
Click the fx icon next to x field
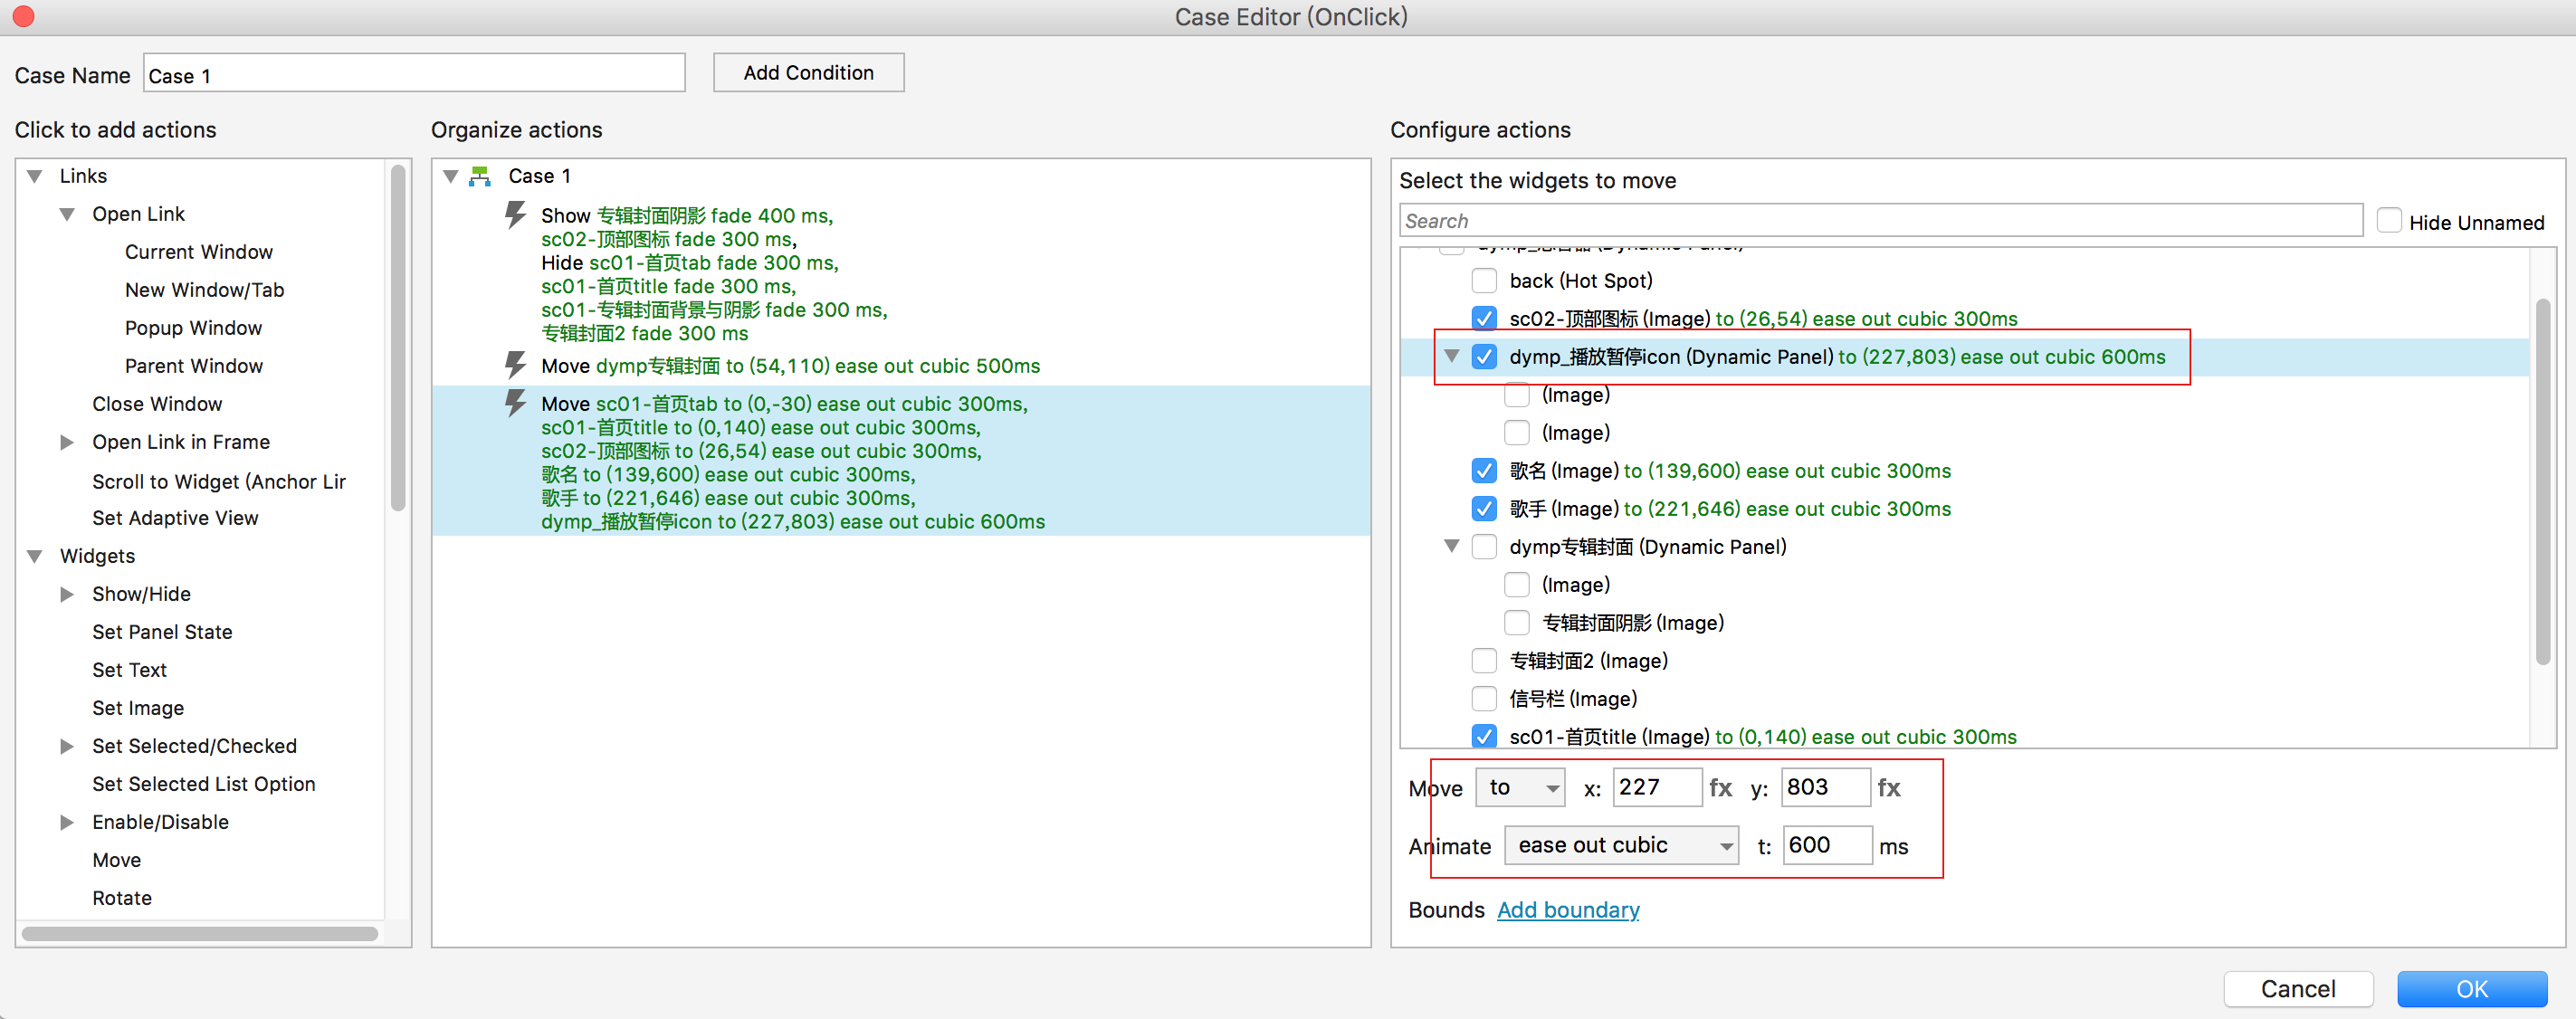(1720, 788)
